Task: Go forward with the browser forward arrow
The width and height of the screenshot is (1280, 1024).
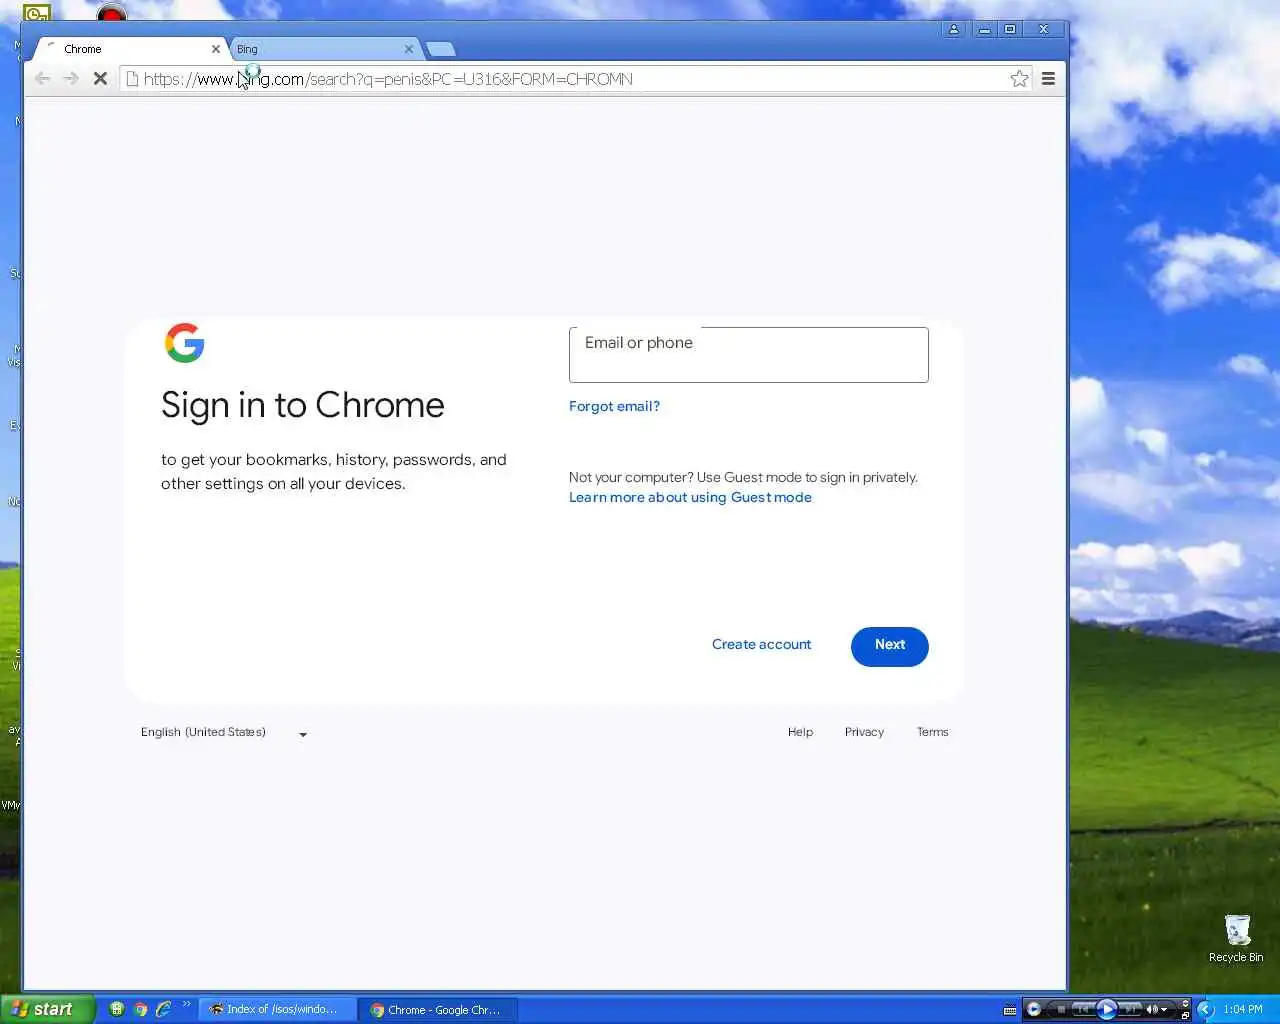Action: pos(71,78)
